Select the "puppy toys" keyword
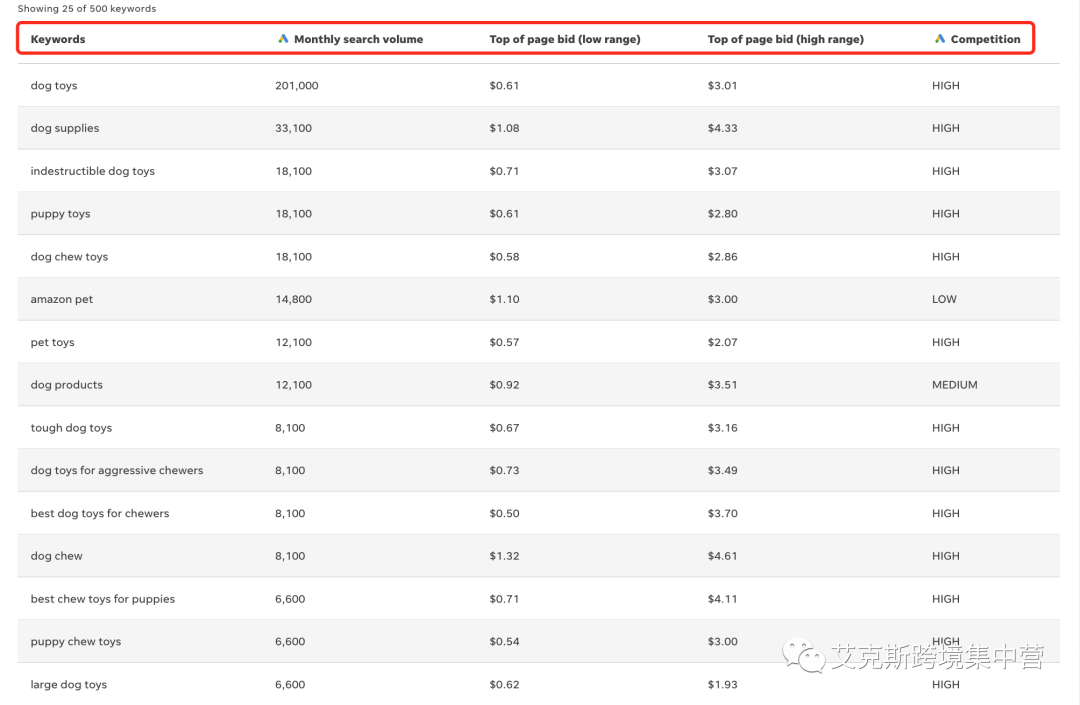Screen dimensions: 1080x705 pyautogui.click(x=60, y=214)
